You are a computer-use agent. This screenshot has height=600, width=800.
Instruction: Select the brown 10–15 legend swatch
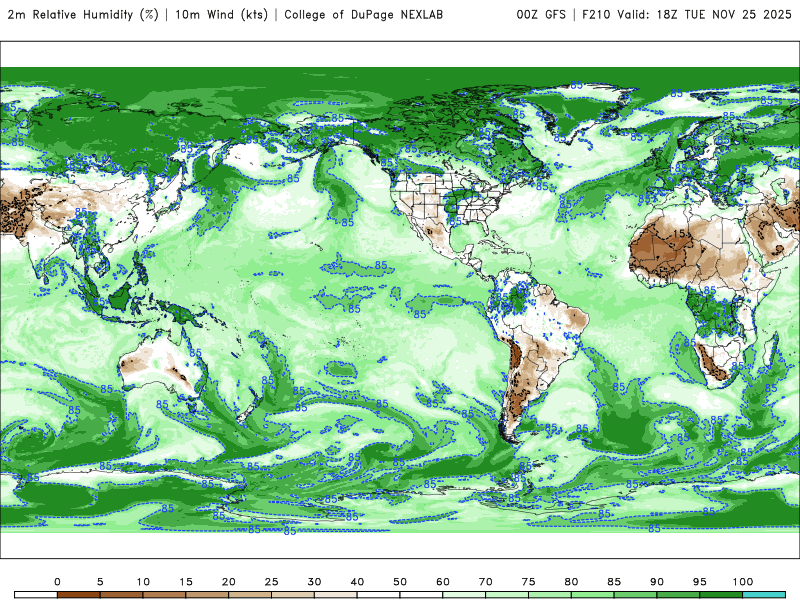(x=164, y=595)
